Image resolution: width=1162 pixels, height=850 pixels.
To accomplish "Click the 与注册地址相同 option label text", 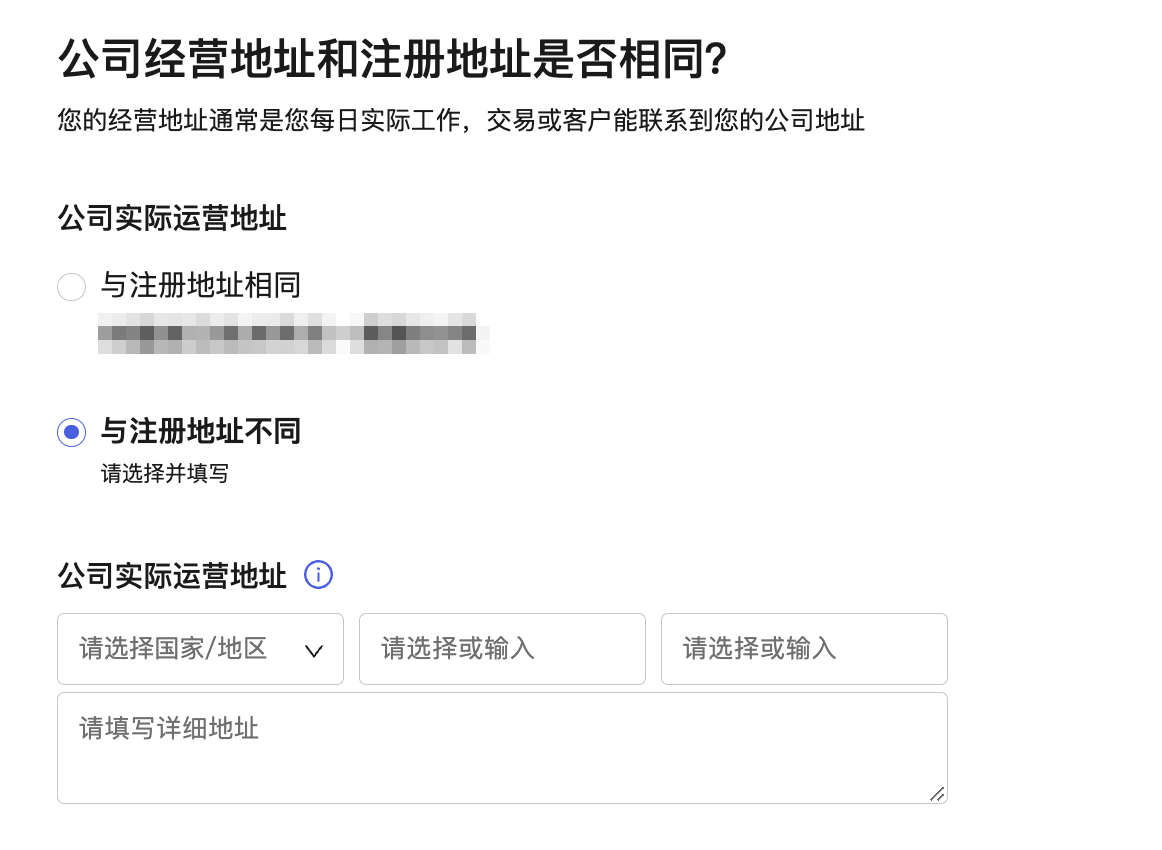I will tap(201, 286).
